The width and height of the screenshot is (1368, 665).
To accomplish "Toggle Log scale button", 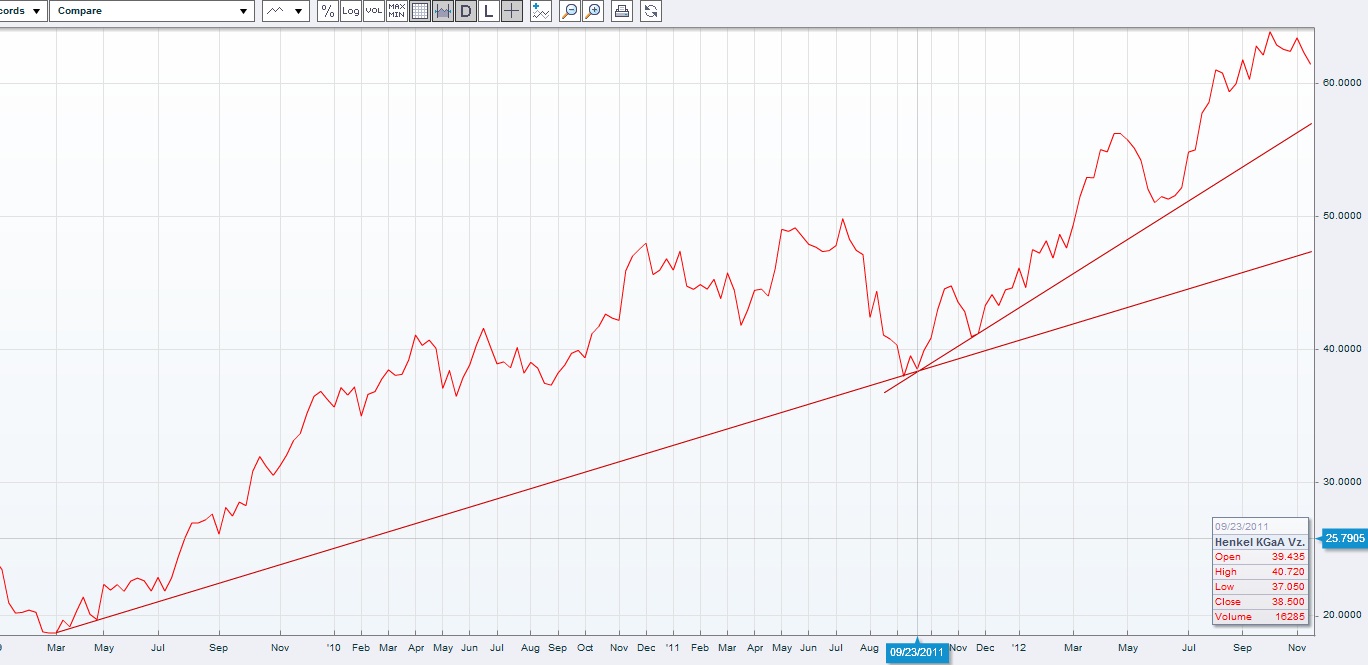I will click(350, 11).
